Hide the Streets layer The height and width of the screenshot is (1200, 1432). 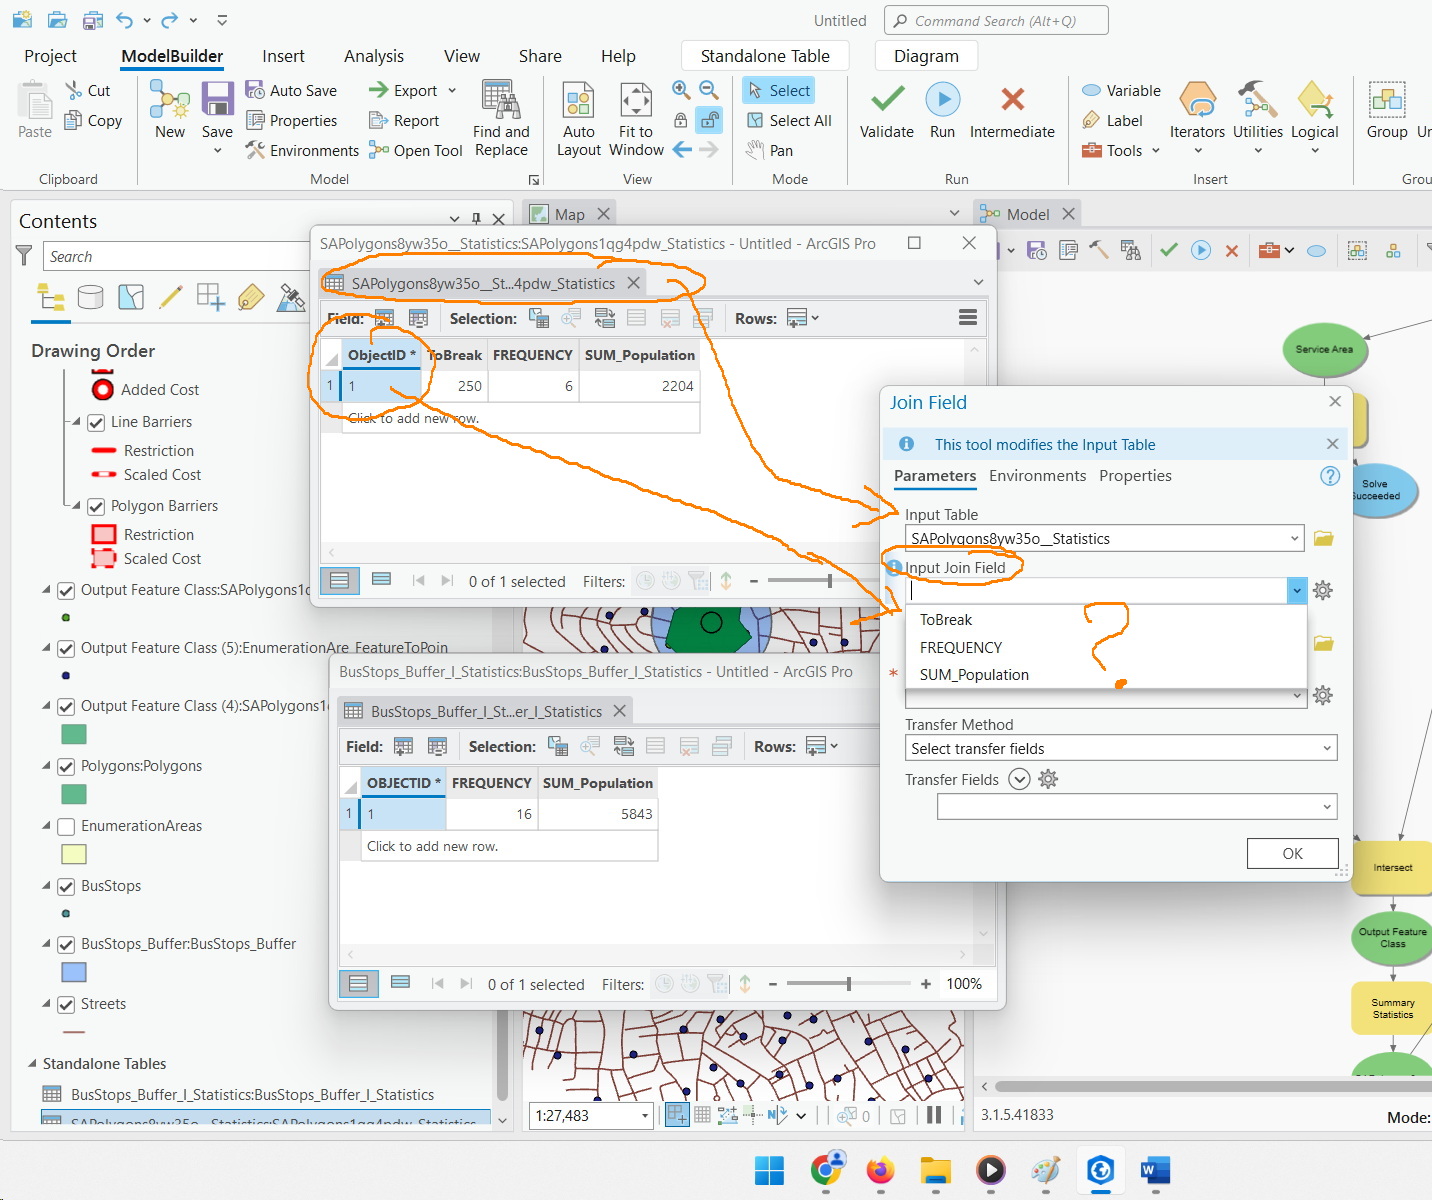(66, 1004)
